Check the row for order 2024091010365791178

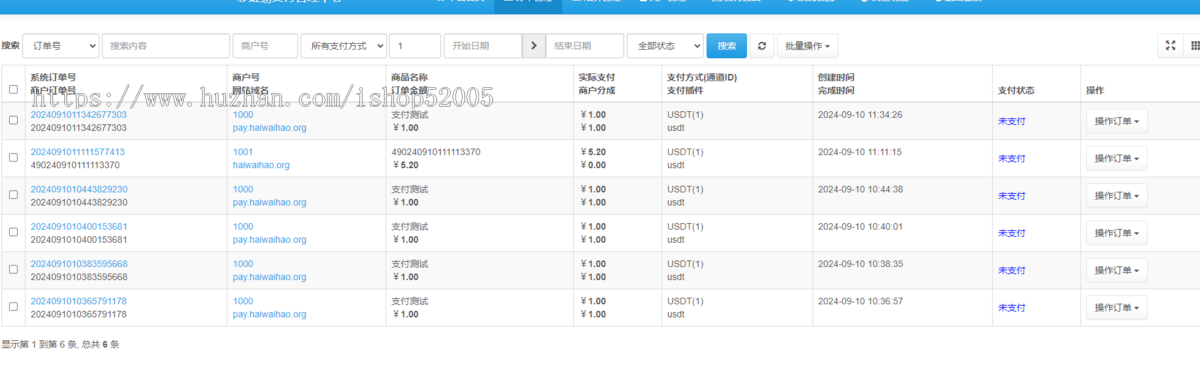coord(13,307)
